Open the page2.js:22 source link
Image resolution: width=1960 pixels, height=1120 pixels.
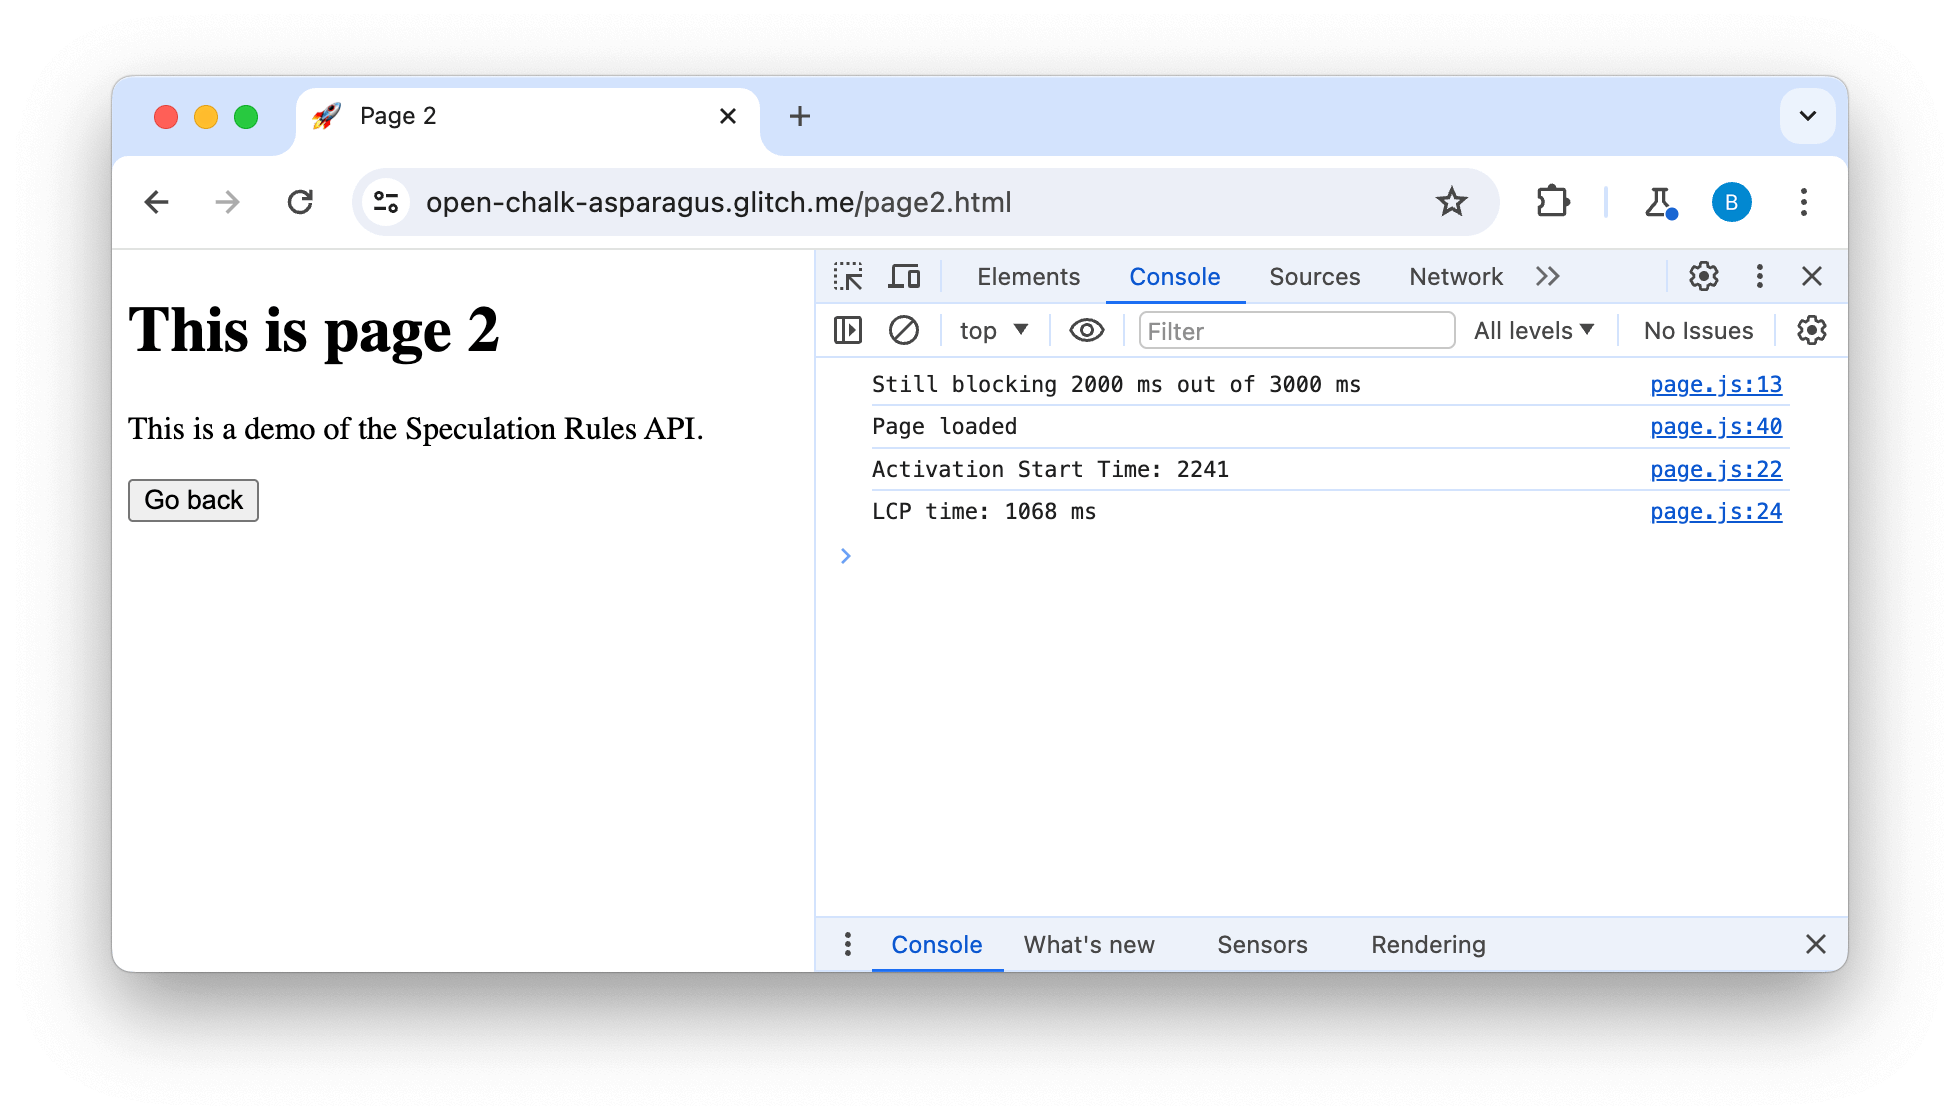1716,468
